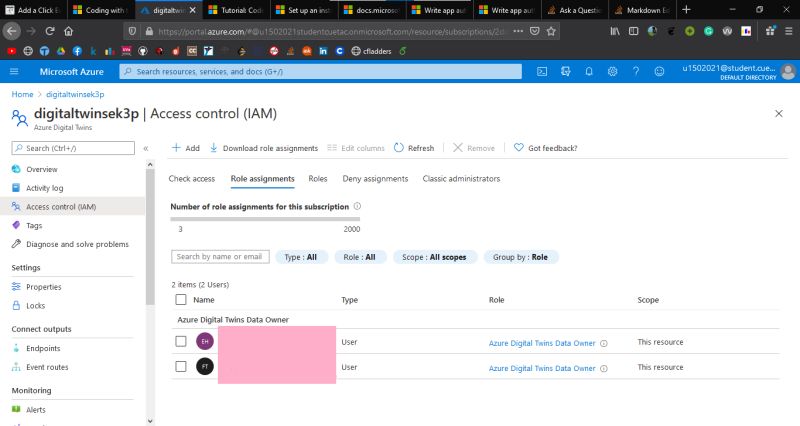Click Remove in the toolbar
Screen dimensions: 800x426
(x=473, y=148)
